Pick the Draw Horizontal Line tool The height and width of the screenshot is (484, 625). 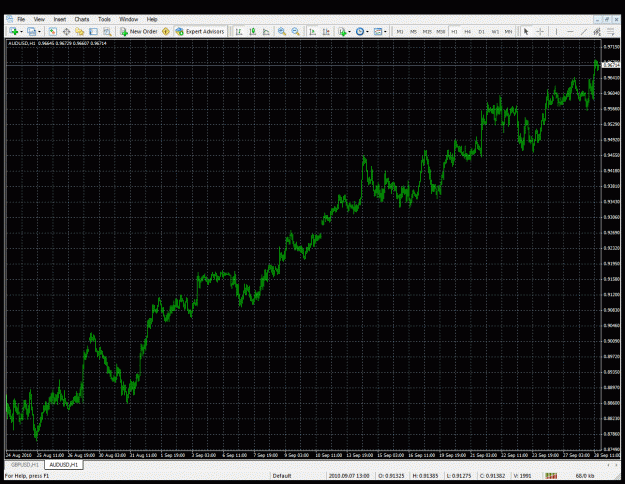tap(570, 31)
